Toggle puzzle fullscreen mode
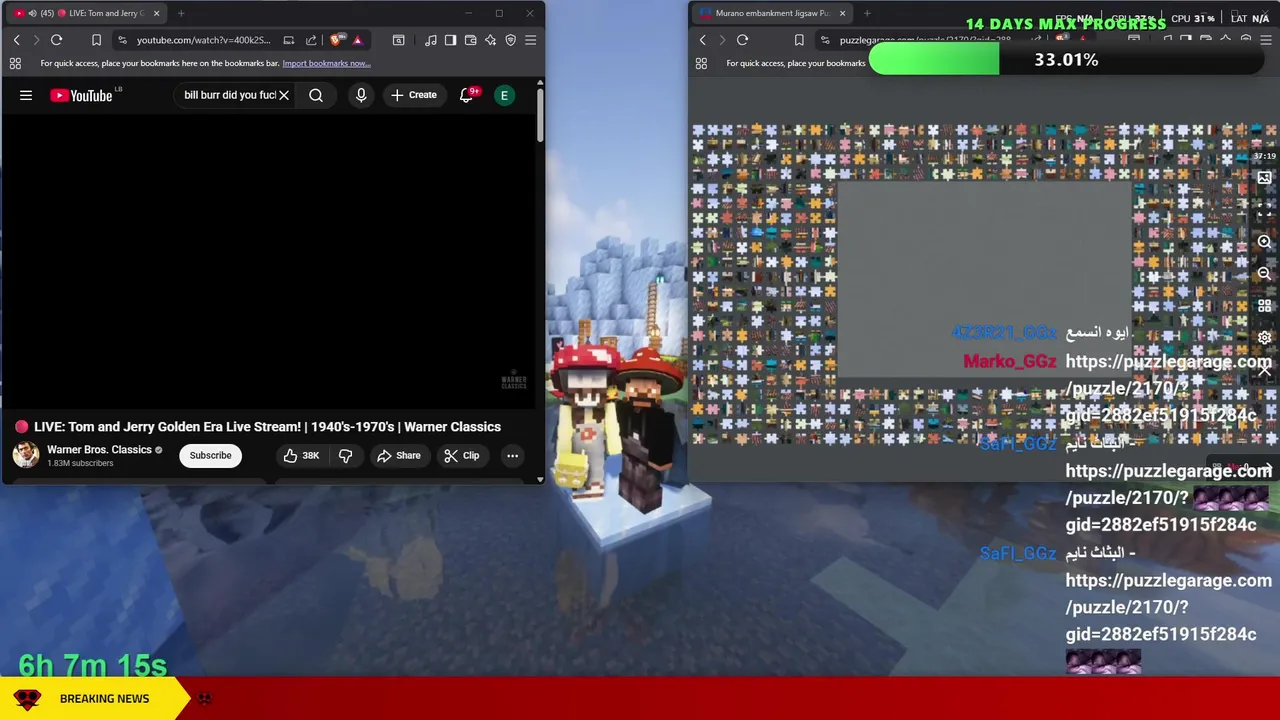Image resolution: width=1280 pixels, height=720 pixels. [1264, 210]
